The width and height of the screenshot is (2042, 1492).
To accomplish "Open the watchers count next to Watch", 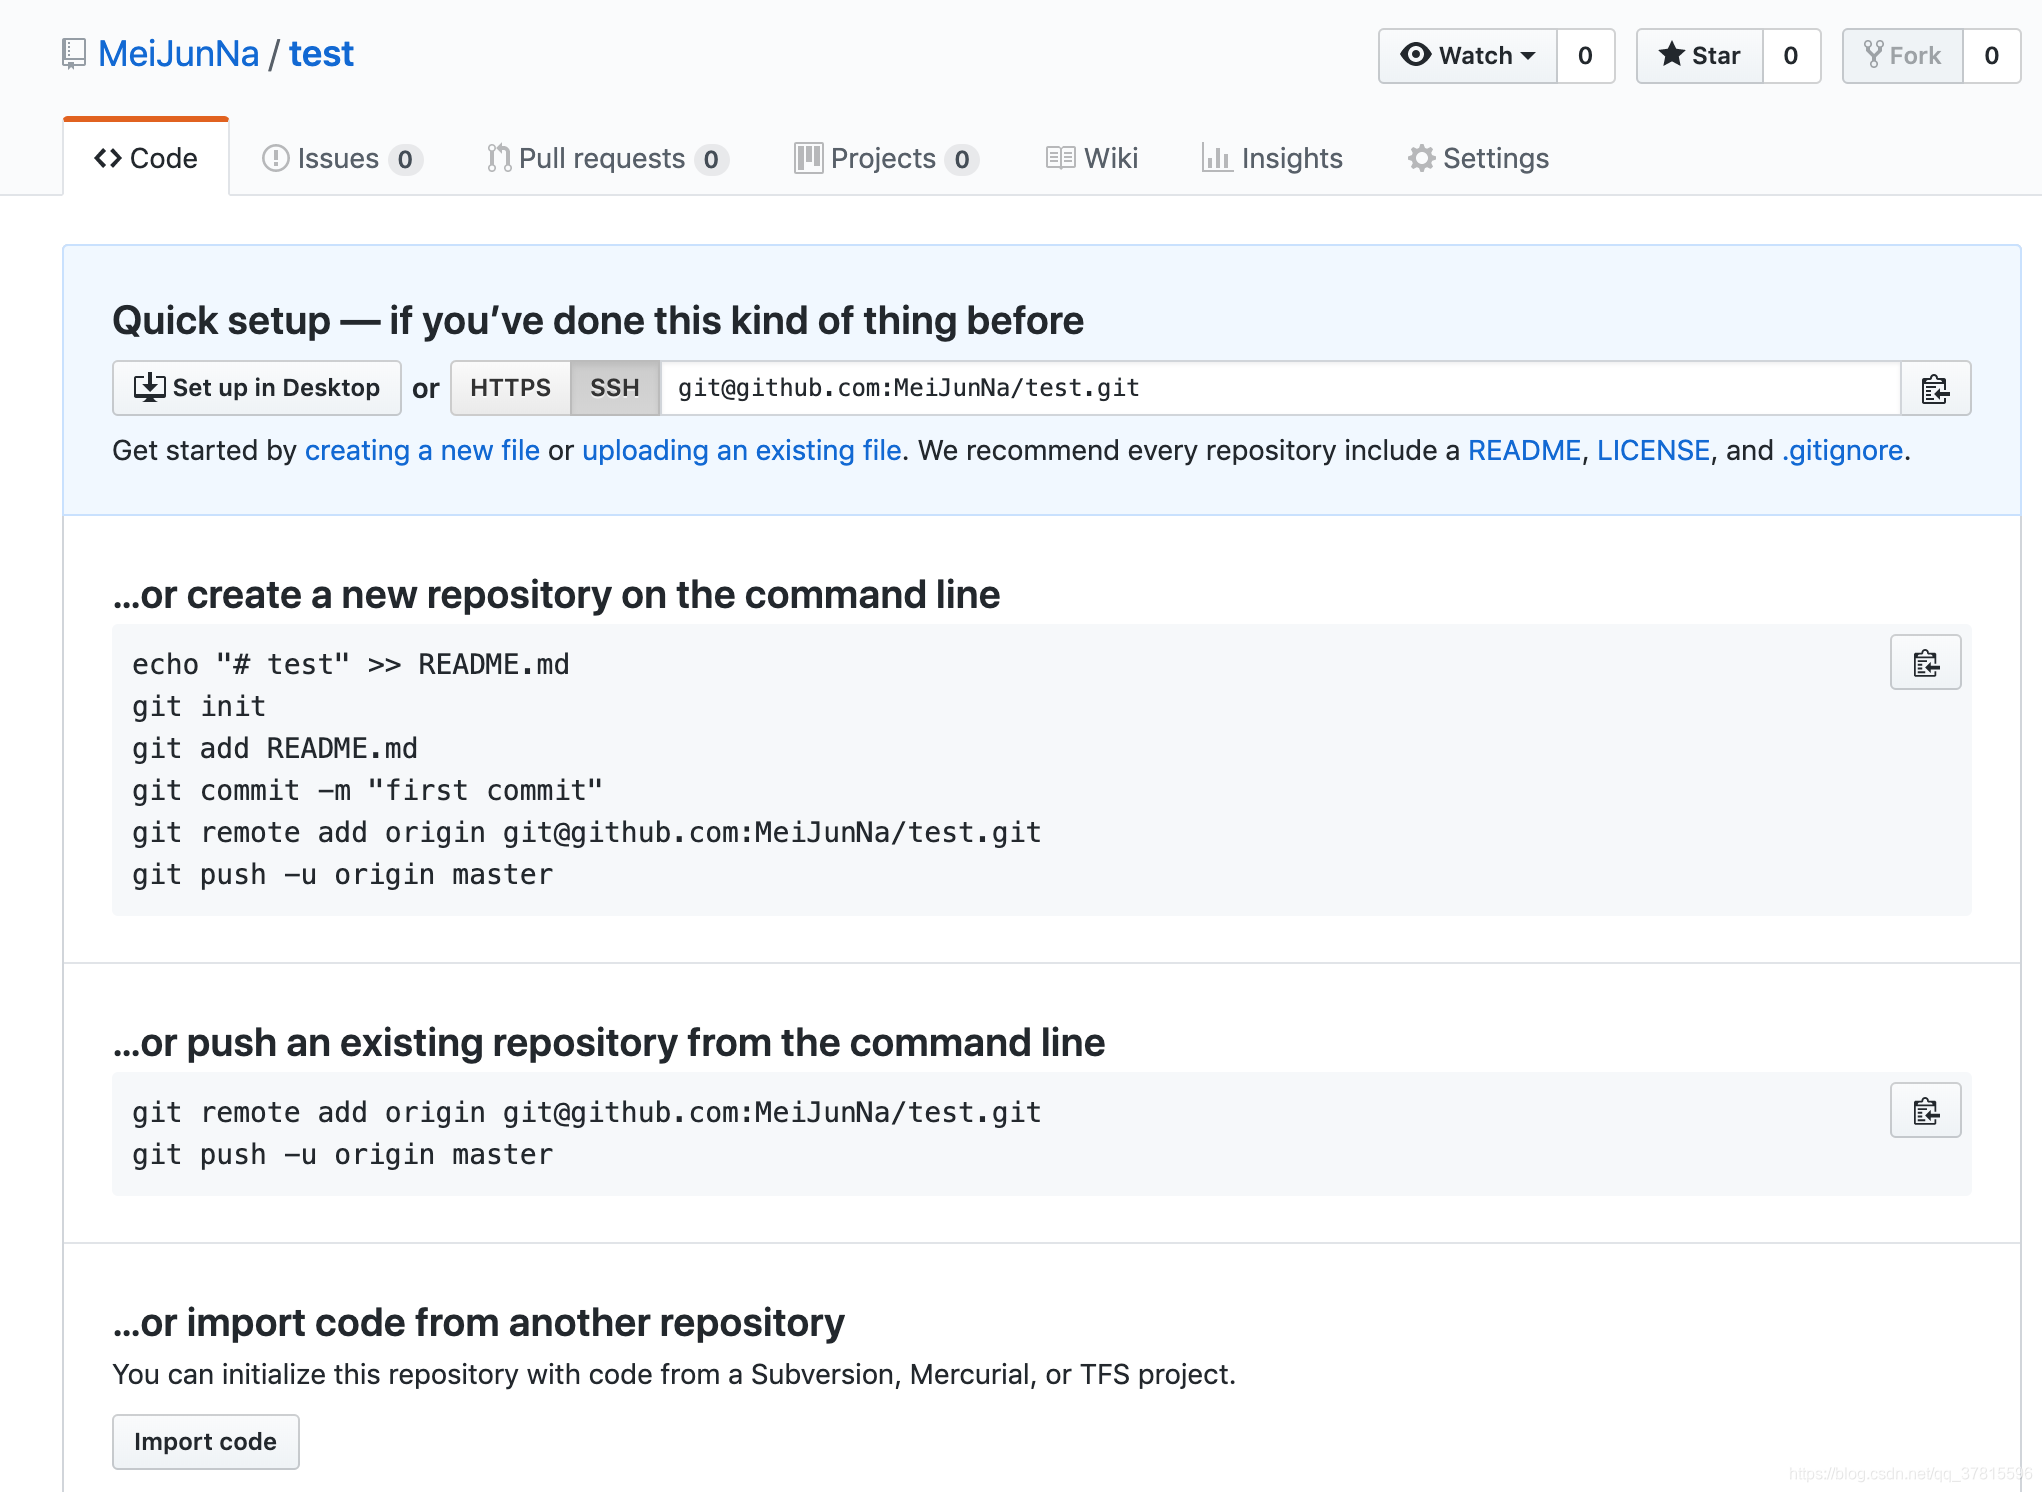I will (x=1585, y=56).
